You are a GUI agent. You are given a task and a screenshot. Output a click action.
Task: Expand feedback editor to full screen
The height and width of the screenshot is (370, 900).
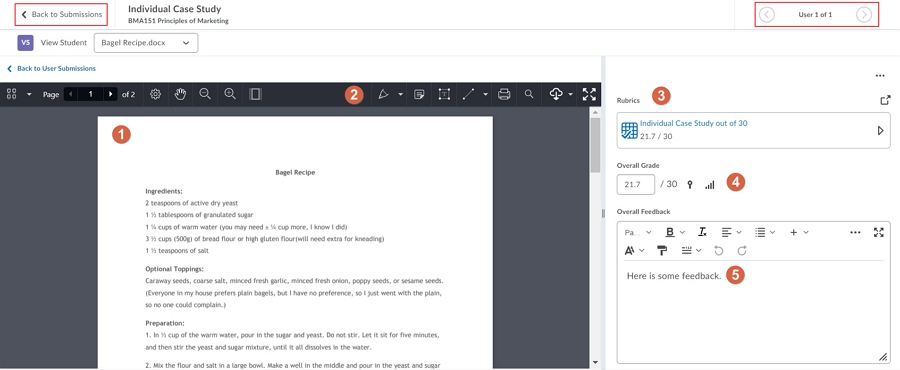[x=879, y=232]
